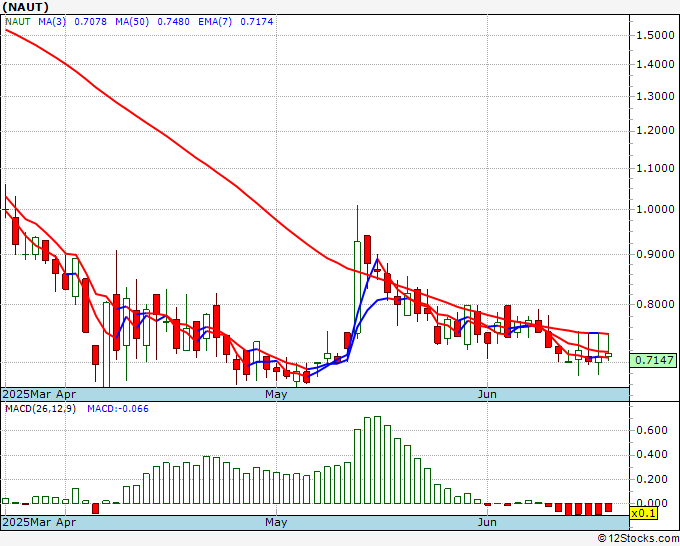
Task: Click the MA(50) value 0.7480
Action: coord(173,22)
